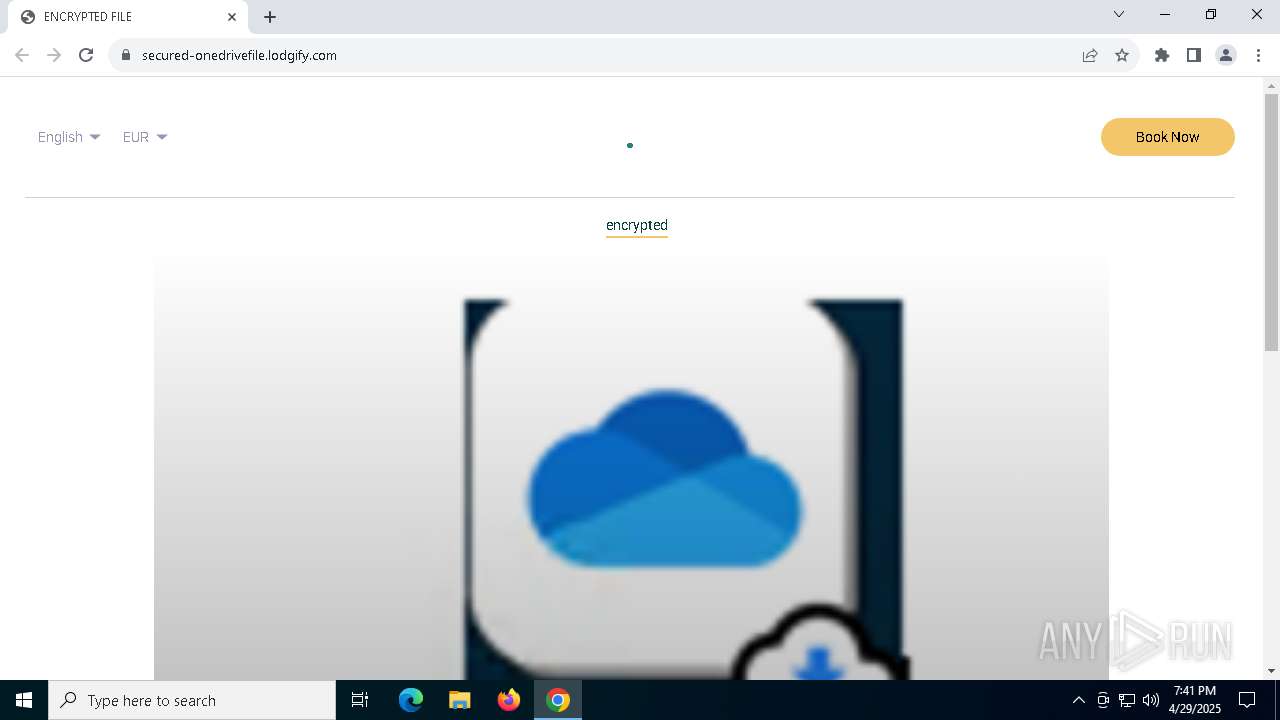Bookmark this tab with the star icon
Image resolution: width=1280 pixels, height=720 pixels.
tap(1122, 55)
